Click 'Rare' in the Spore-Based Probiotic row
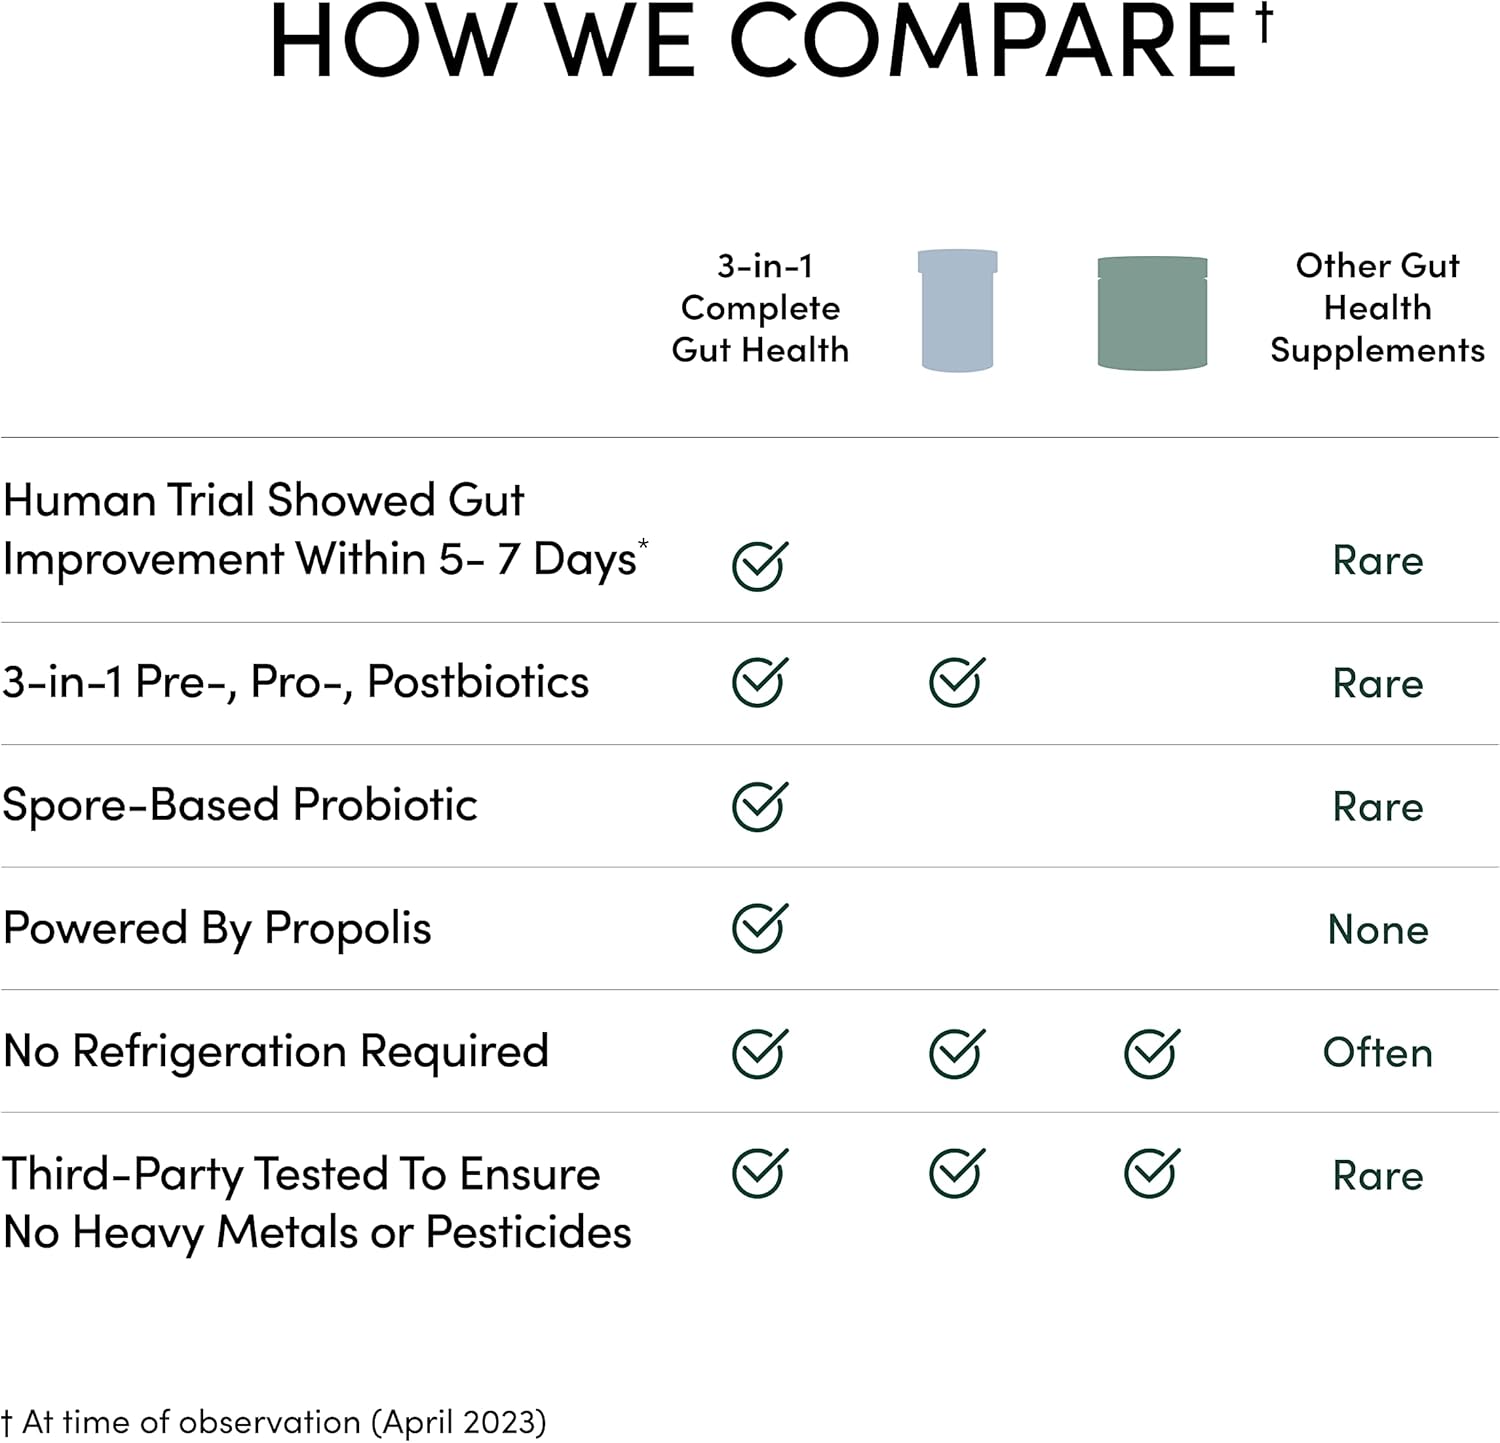Screen dimensions: 1500x1443 [x=1377, y=807]
